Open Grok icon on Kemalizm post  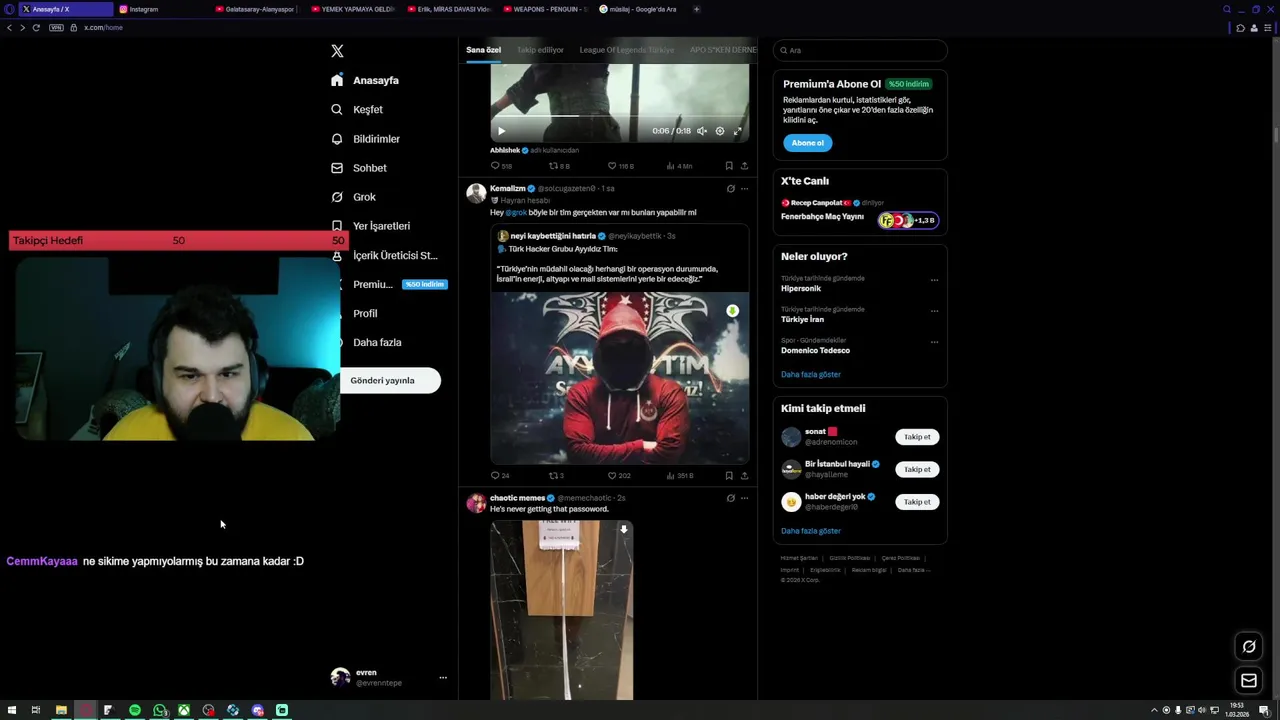coord(730,188)
